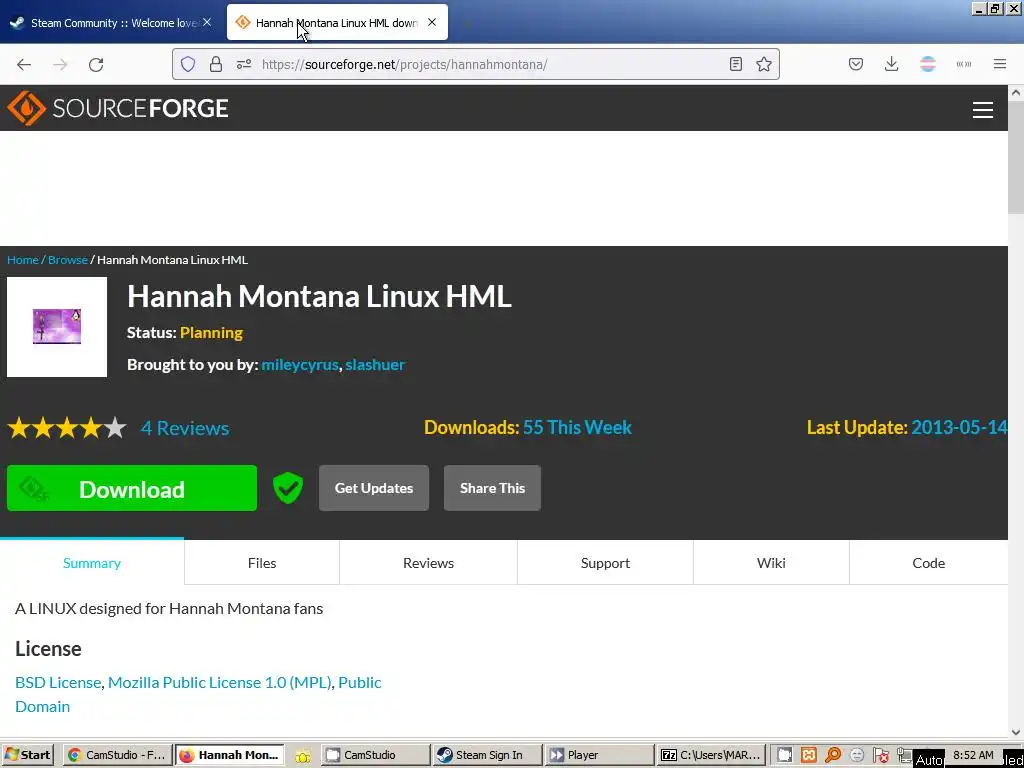Image resolution: width=1024 pixels, height=768 pixels.
Task: Click the SourceForge logo
Action: [x=118, y=108]
